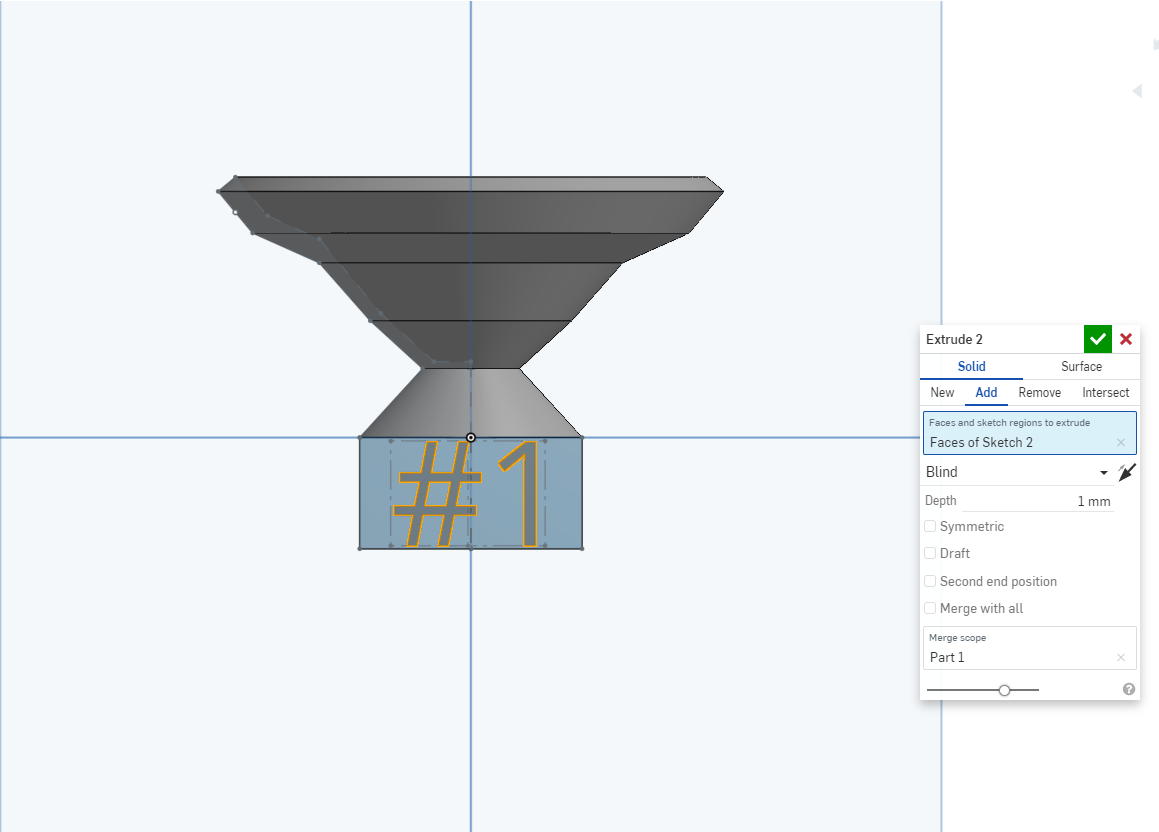Select the origin point on the model
1159x832 pixels.
pos(470,438)
